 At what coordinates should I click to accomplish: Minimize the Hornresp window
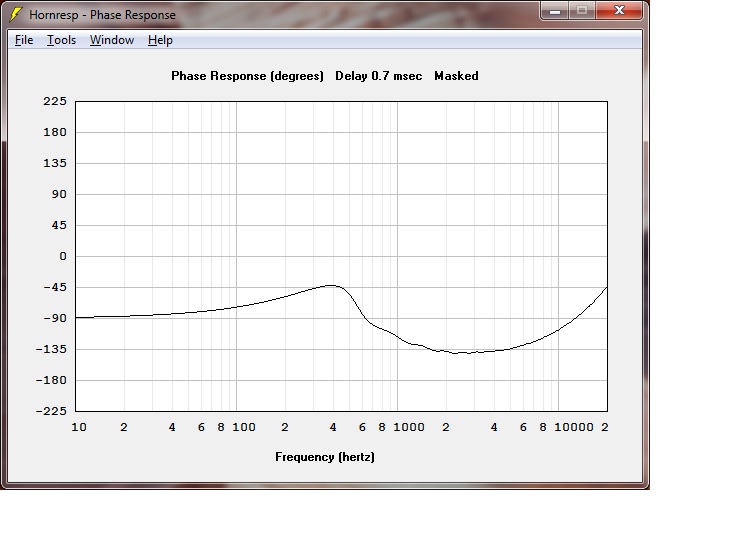pos(555,11)
